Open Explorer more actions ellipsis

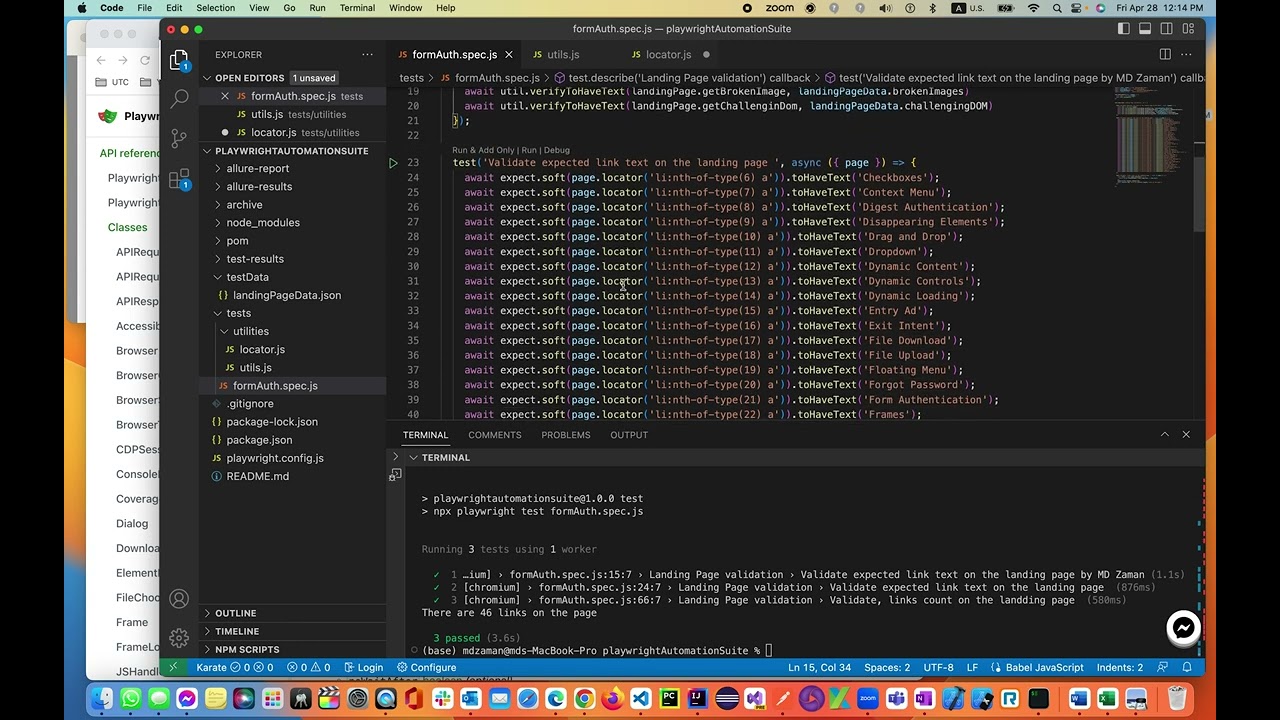click(368, 55)
